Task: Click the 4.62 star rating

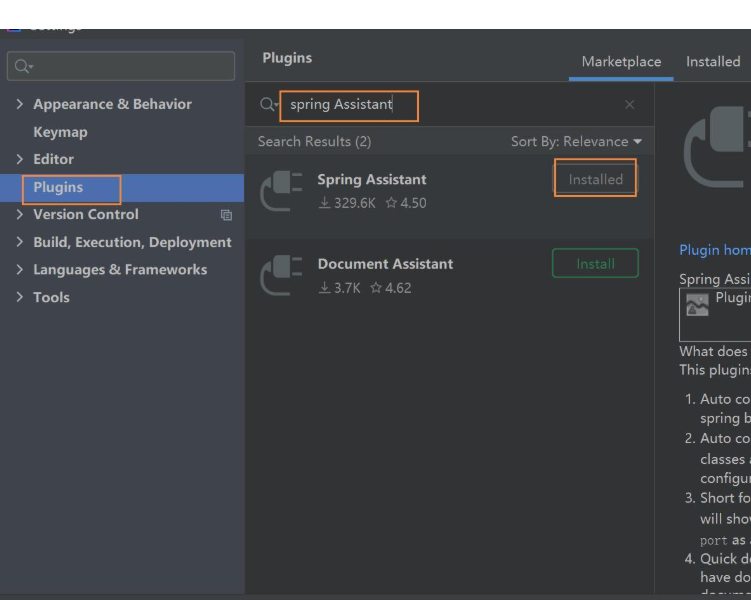Action: point(390,288)
